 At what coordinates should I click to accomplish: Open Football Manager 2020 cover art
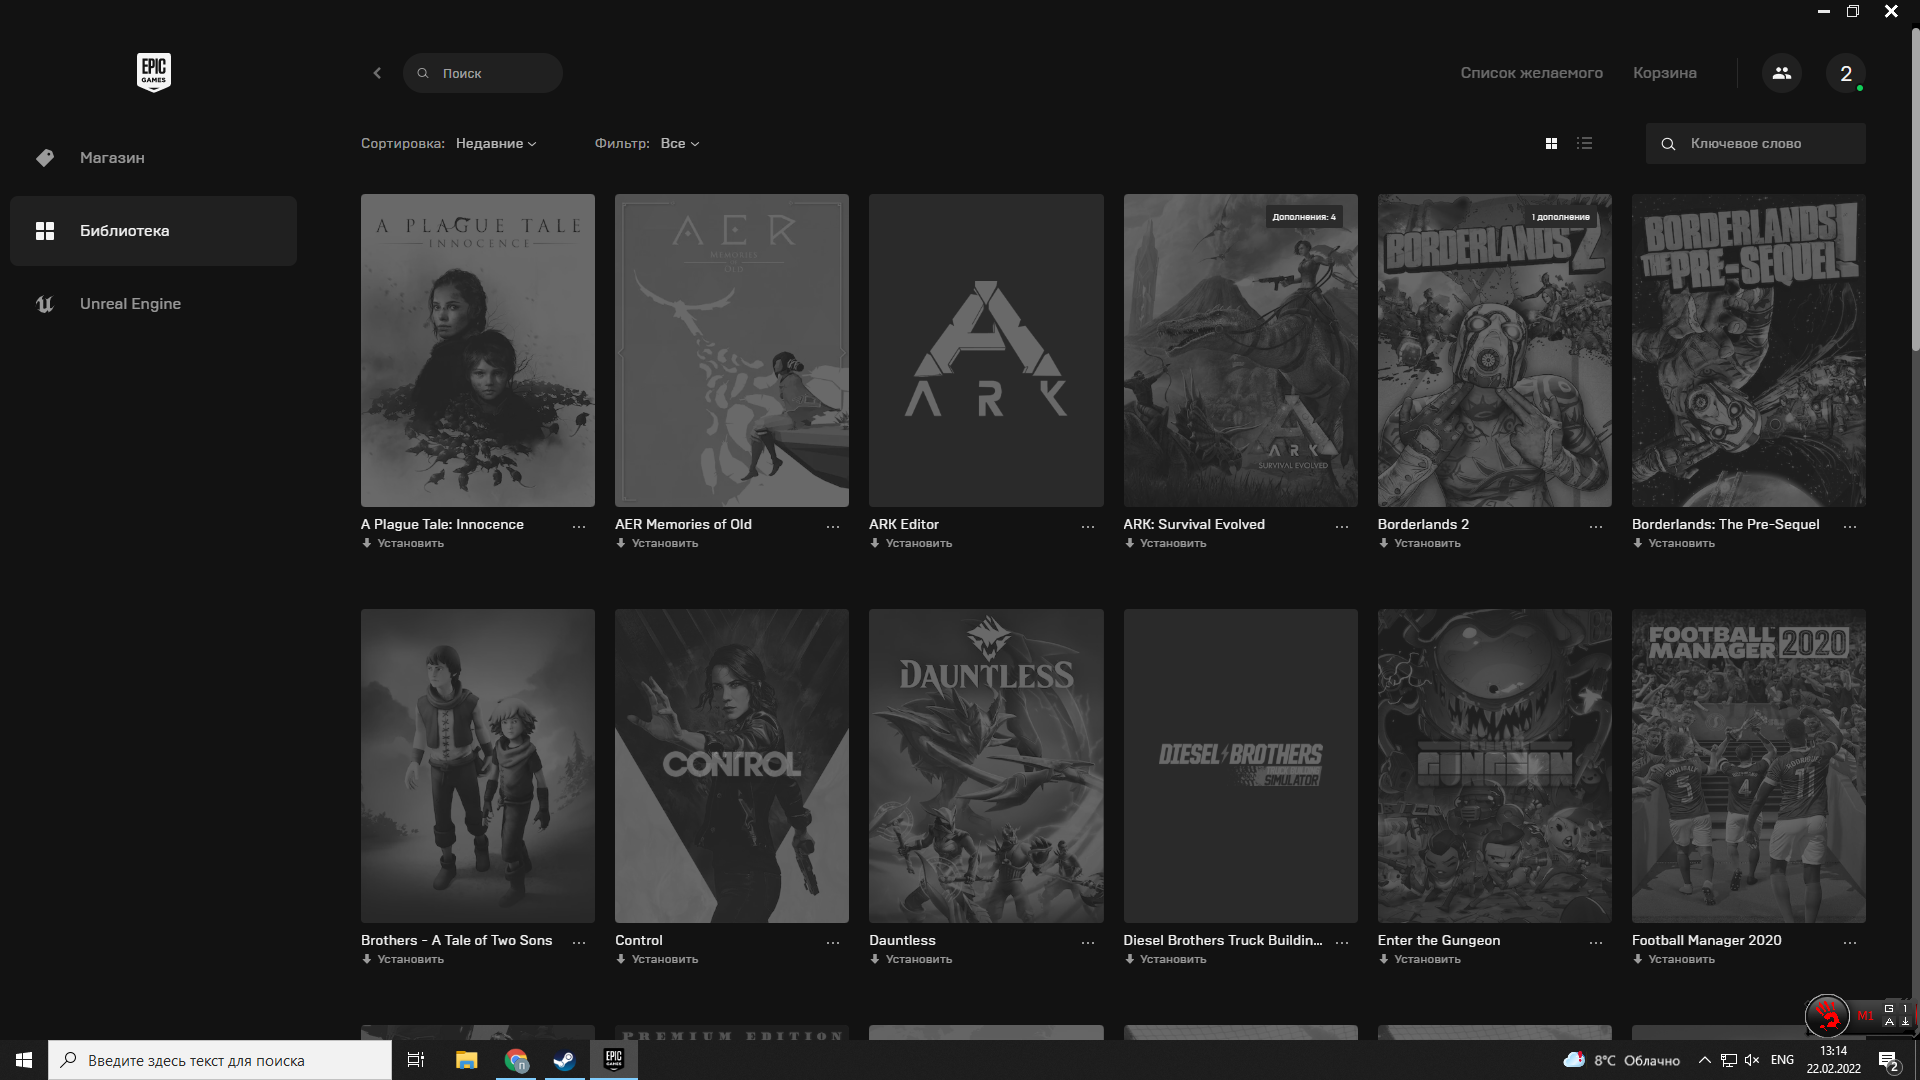1749,766
